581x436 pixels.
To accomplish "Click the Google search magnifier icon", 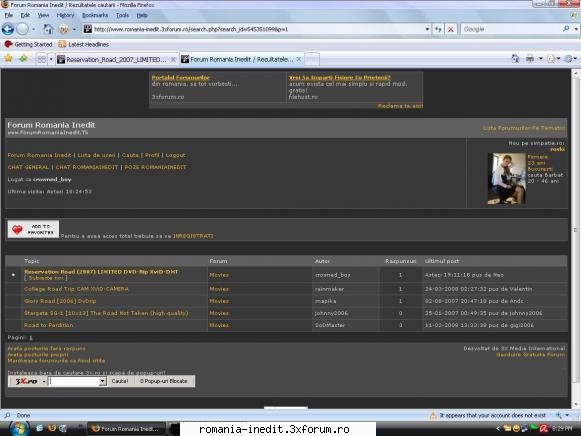I will [x=566, y=29].
